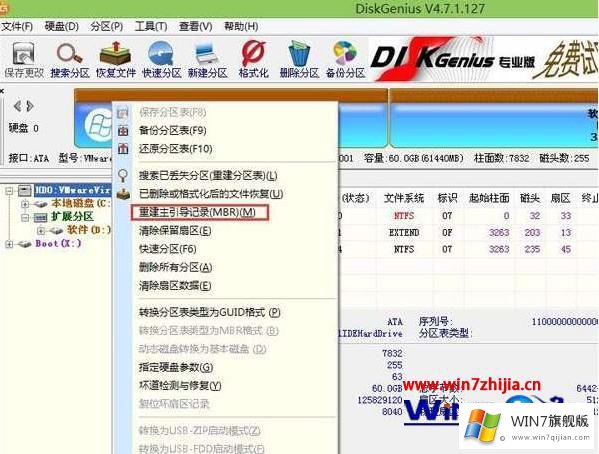Open the 文件(F) menu

click(x=17, y=26)
